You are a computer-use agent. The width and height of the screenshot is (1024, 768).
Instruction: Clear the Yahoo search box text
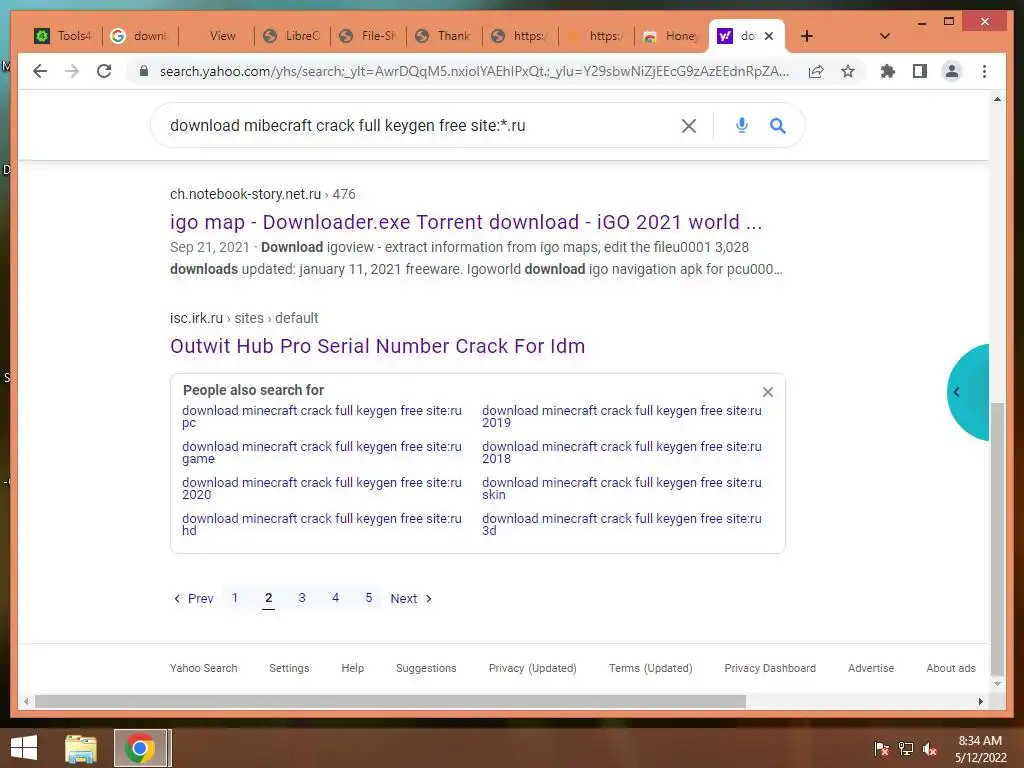(688, 125)
